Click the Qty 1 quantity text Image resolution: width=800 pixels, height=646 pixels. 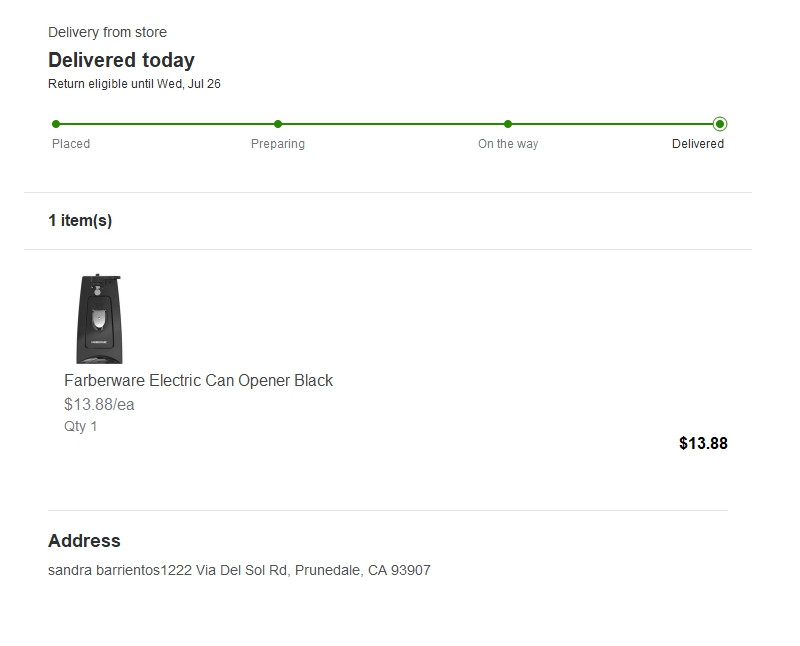tap(81, 427)
